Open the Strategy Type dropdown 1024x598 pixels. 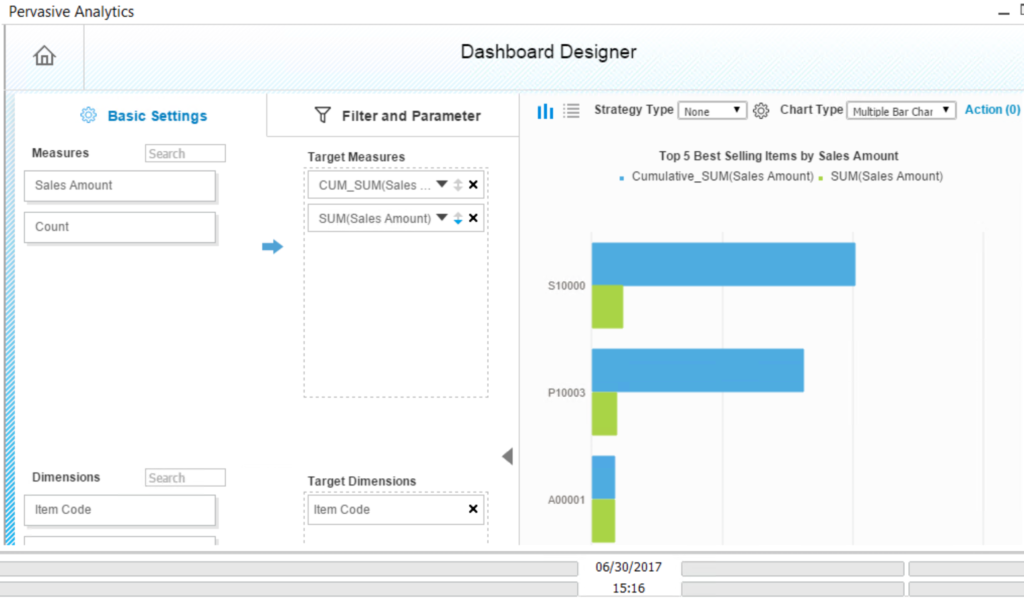pos(712,110)
